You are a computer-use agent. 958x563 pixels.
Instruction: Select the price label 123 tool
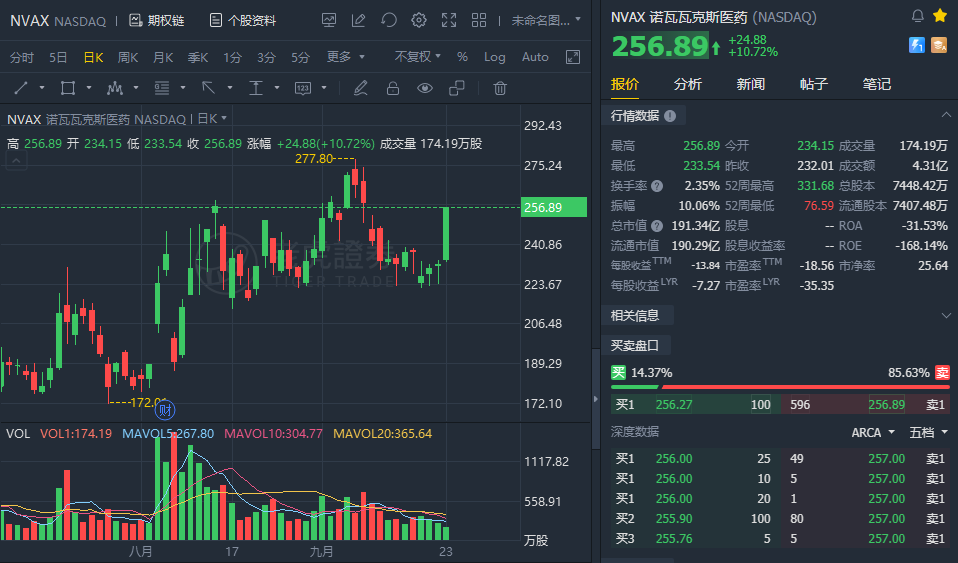click(303, 88)
